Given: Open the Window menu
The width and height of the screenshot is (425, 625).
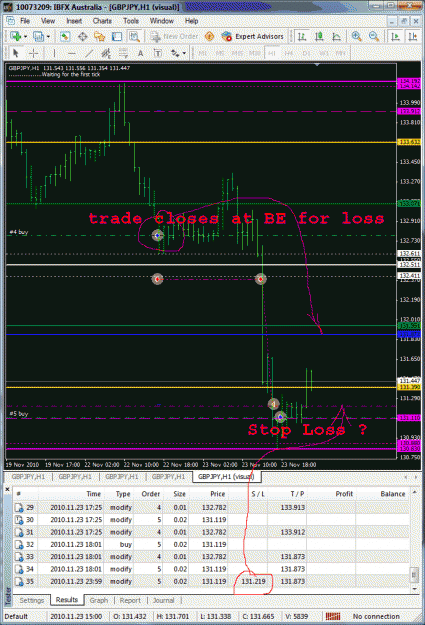Looking at the screenshot, I should [x=161, y=21].
